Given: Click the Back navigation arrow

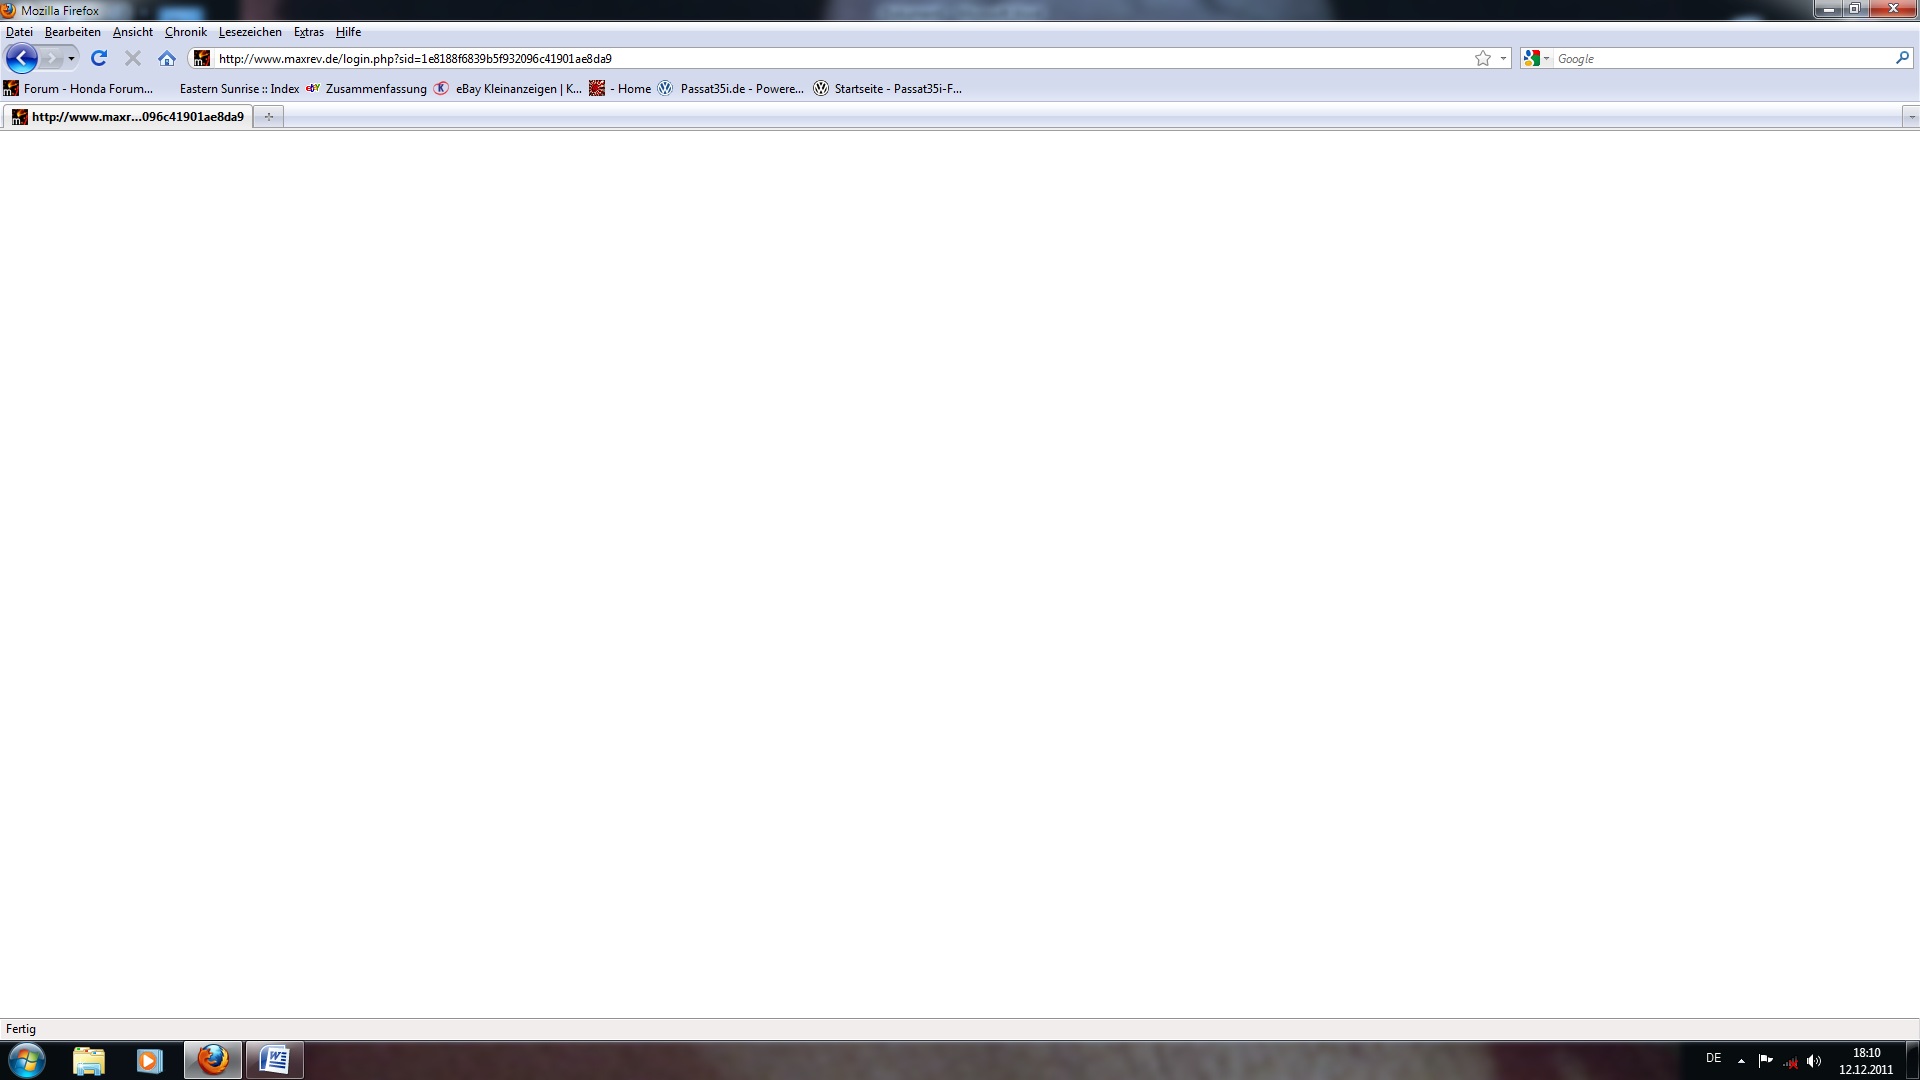Looking at the screenshot, I should click(21, 58).
